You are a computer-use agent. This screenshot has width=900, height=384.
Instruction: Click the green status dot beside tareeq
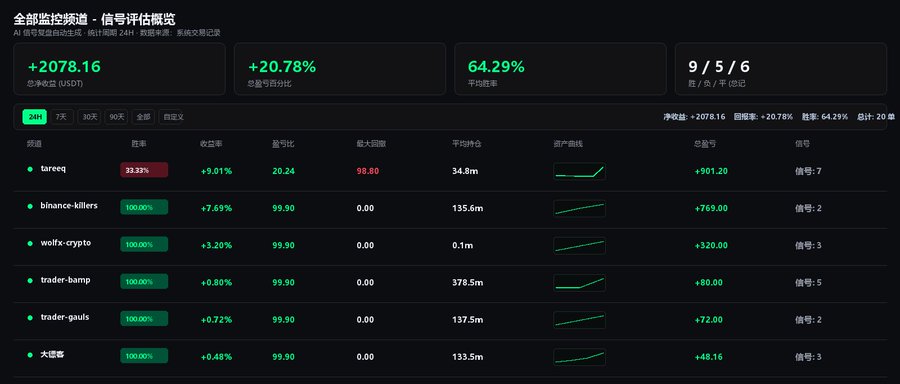[30, 169]
